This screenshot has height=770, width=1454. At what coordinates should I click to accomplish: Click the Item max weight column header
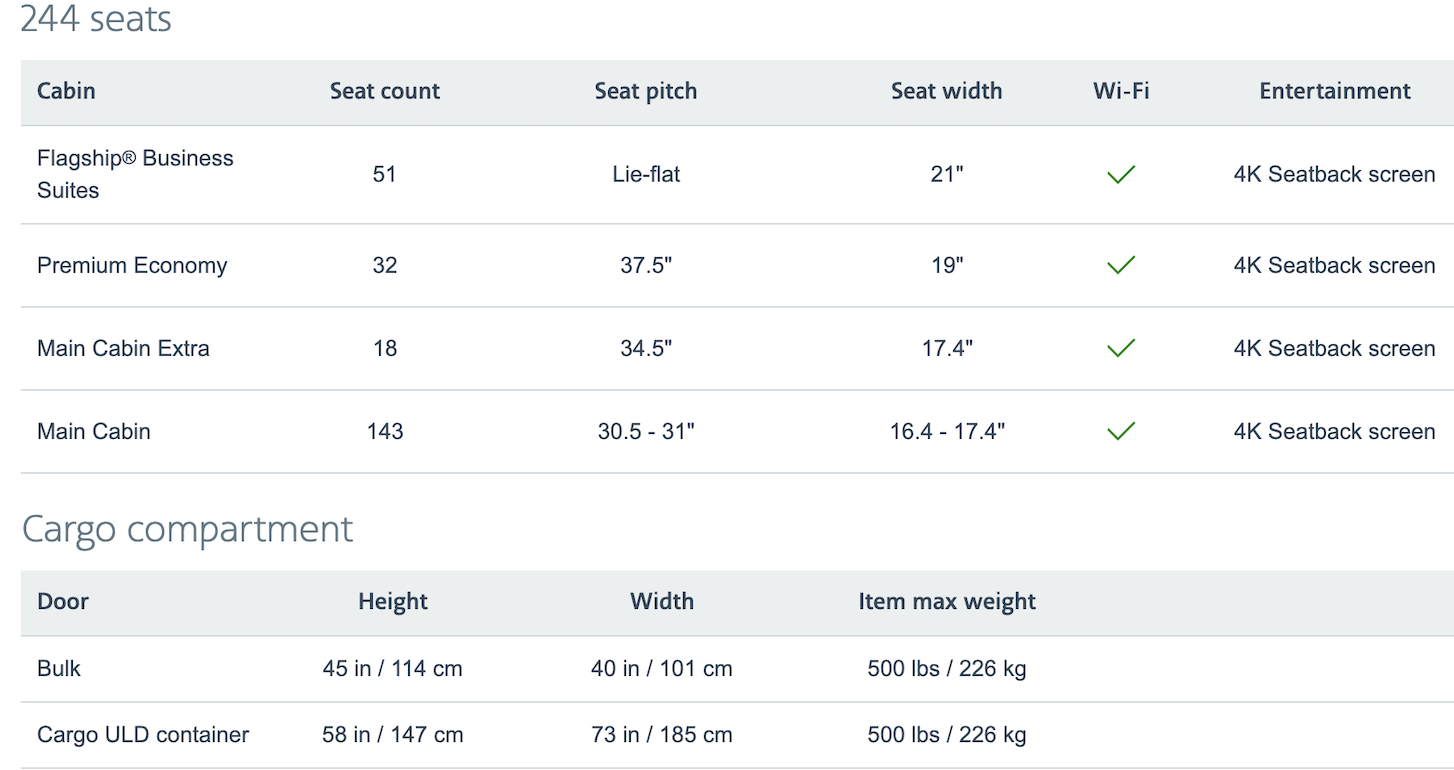click(x=947, y=602)
